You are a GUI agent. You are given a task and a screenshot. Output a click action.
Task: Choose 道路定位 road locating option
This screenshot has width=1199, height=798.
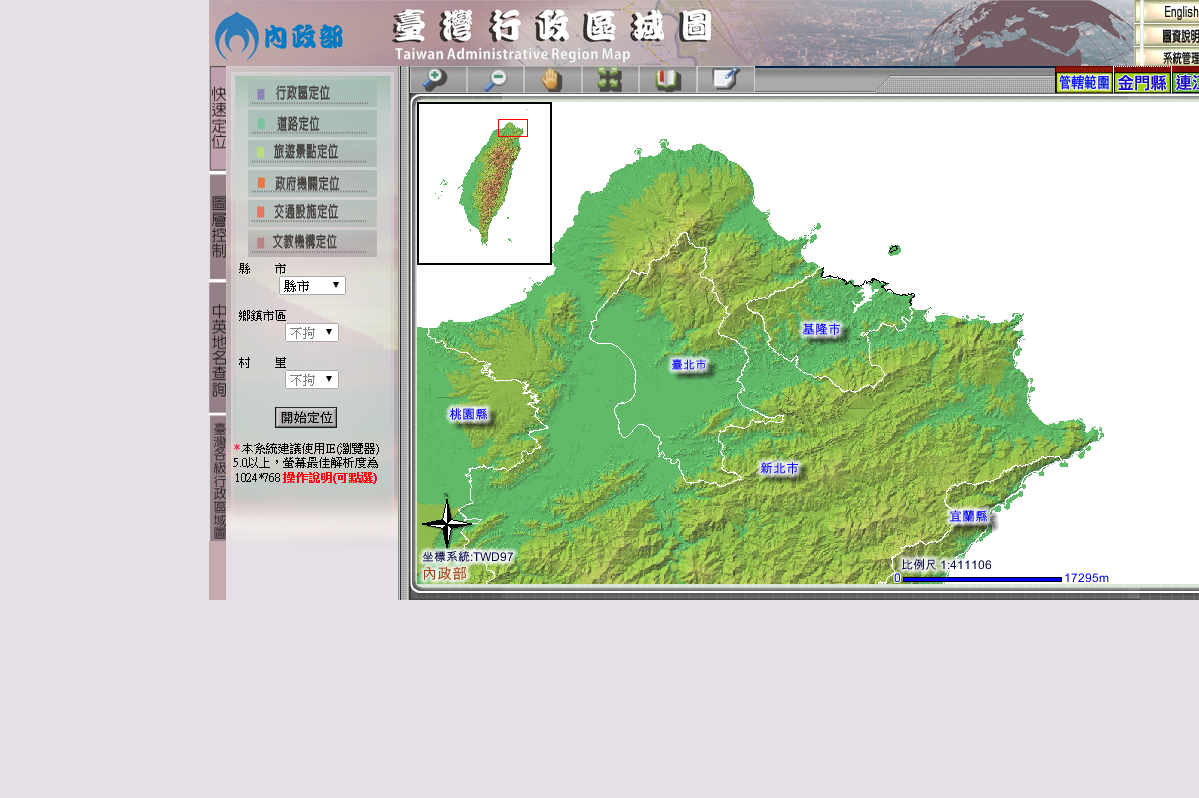click(x=312, y=124)
